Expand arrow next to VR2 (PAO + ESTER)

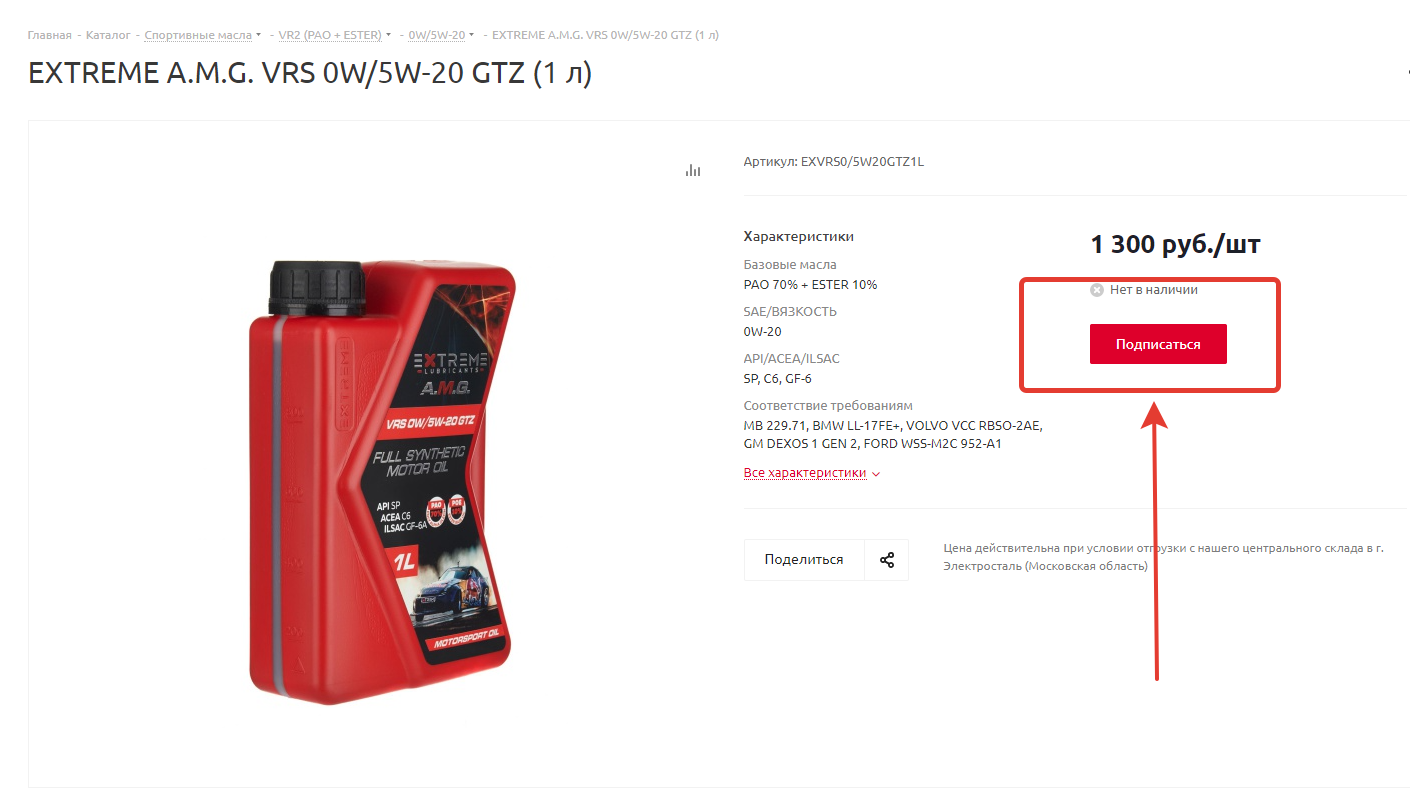point(389,35)
